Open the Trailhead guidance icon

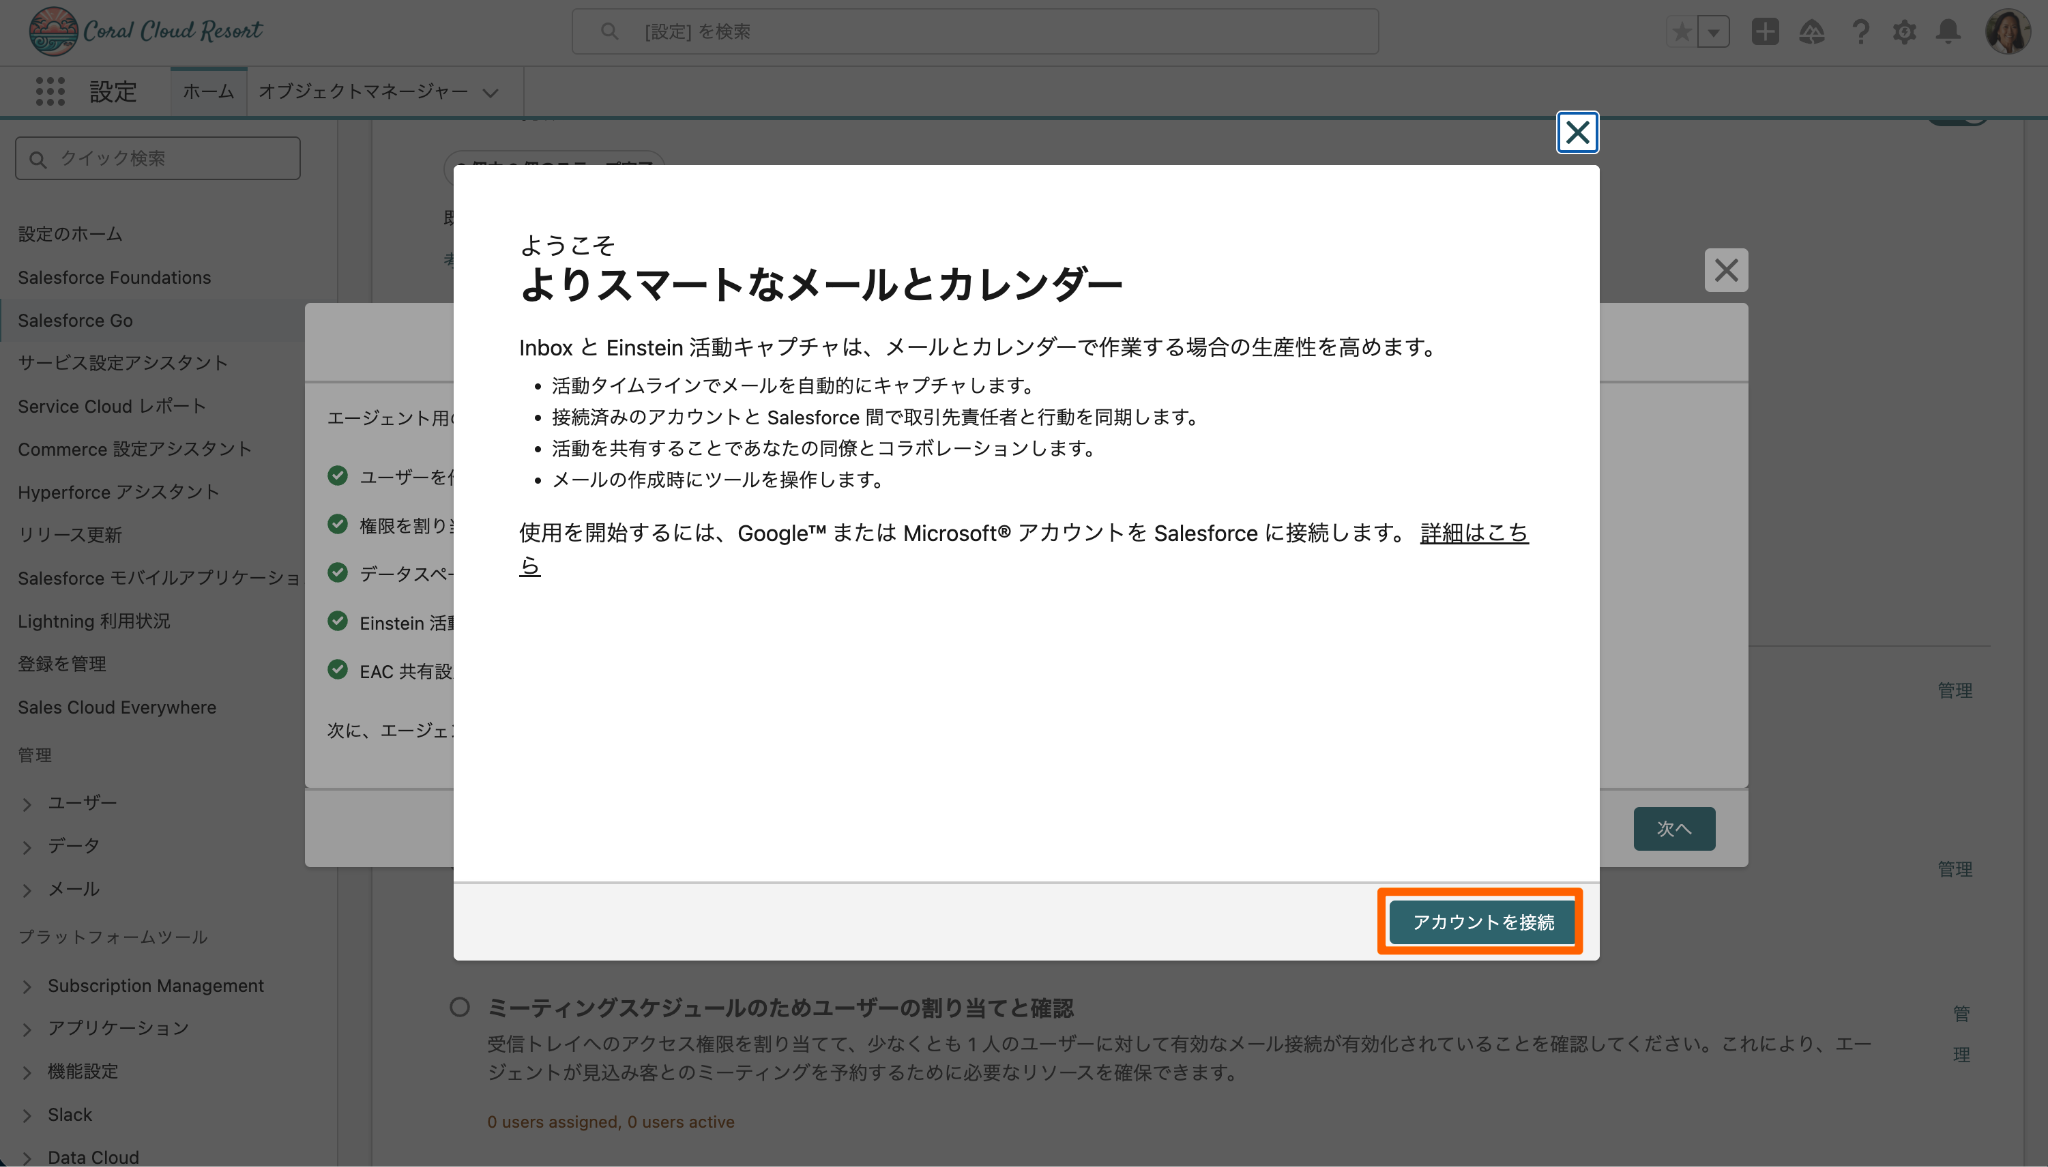(1811, 32)
